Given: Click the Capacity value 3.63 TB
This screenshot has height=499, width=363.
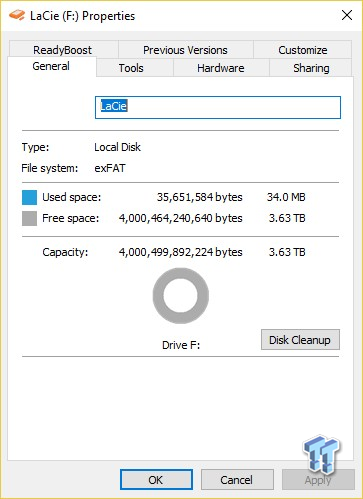Looking at the screenshot, I should tap(287, 252).
